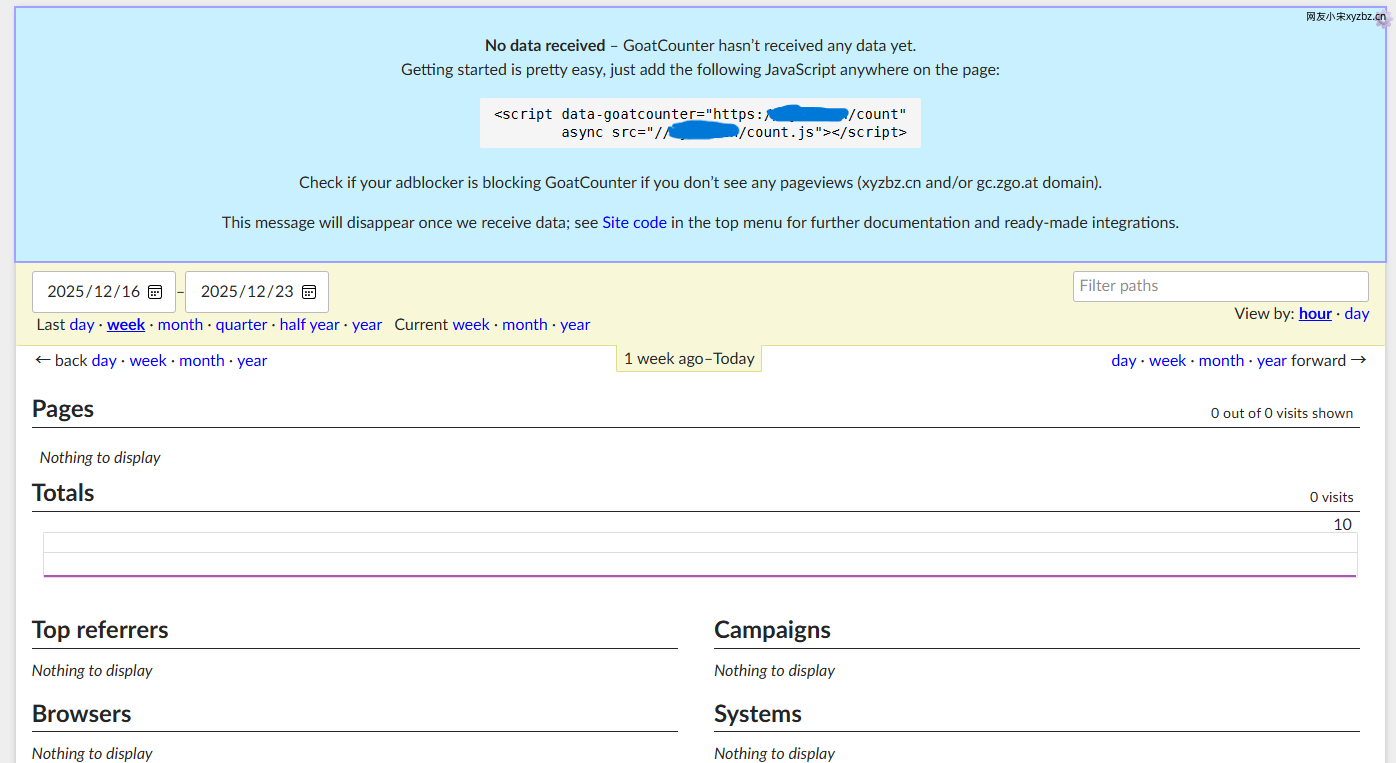Go back one month
Screen dimensions: 1396x763
click(201, 361)
